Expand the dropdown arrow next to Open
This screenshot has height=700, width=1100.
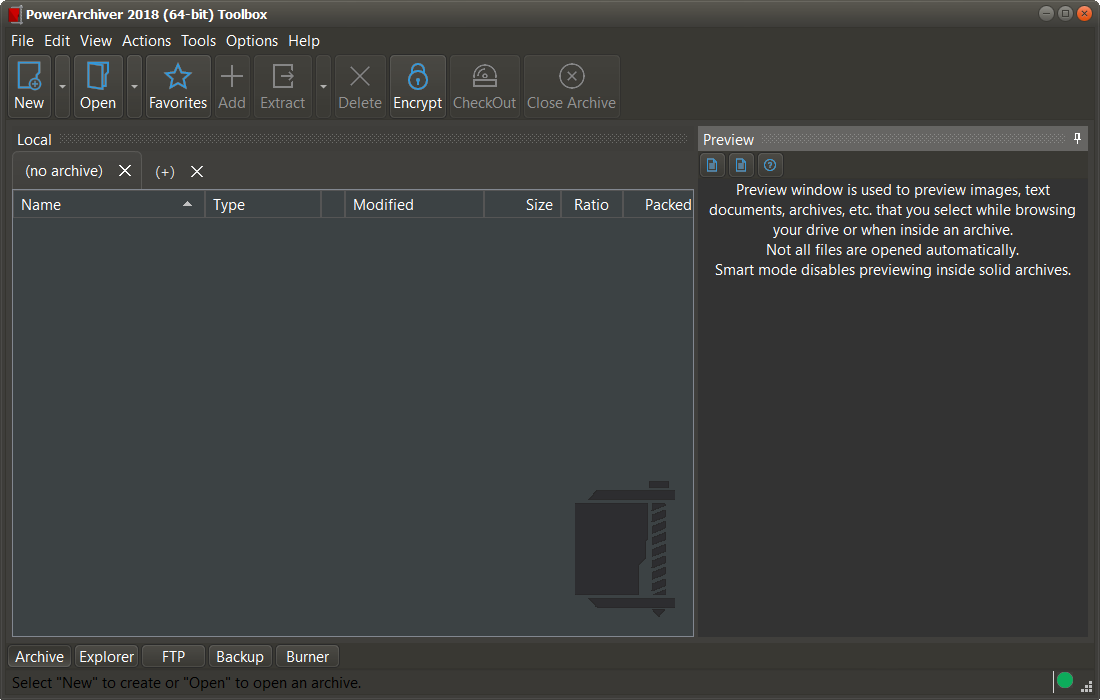[134, 86]
